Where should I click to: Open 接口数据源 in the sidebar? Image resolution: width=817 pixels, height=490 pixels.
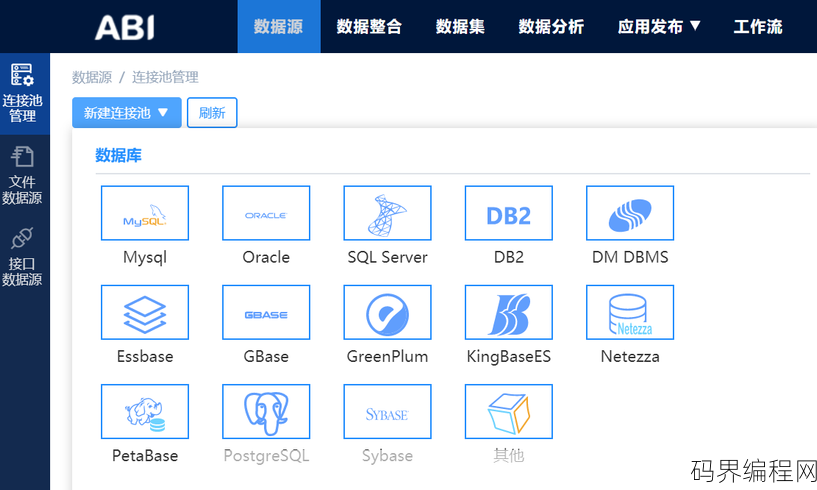[x=24, y=256]
